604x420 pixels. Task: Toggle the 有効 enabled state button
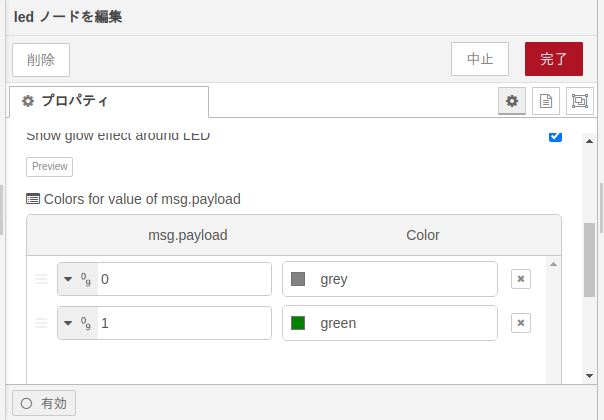pos(44,404)
